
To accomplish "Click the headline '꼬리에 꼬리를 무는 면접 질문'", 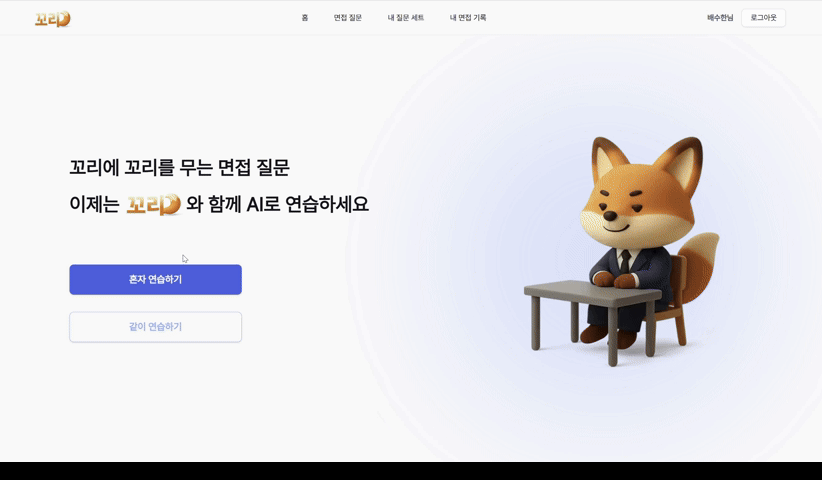I will (179, 168).
